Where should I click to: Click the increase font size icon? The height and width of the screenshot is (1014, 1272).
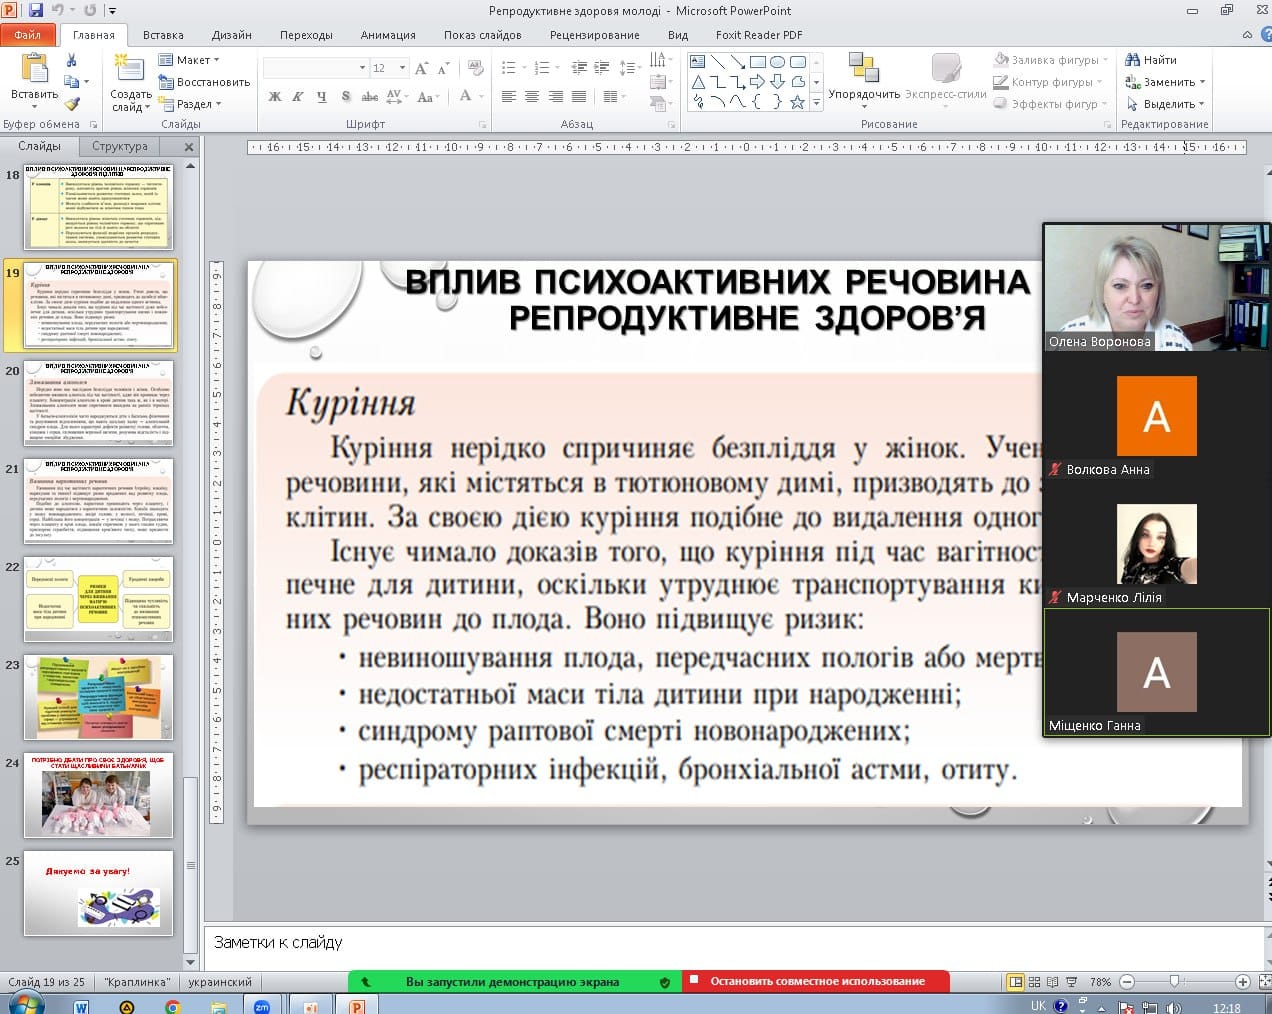[421, 68]
